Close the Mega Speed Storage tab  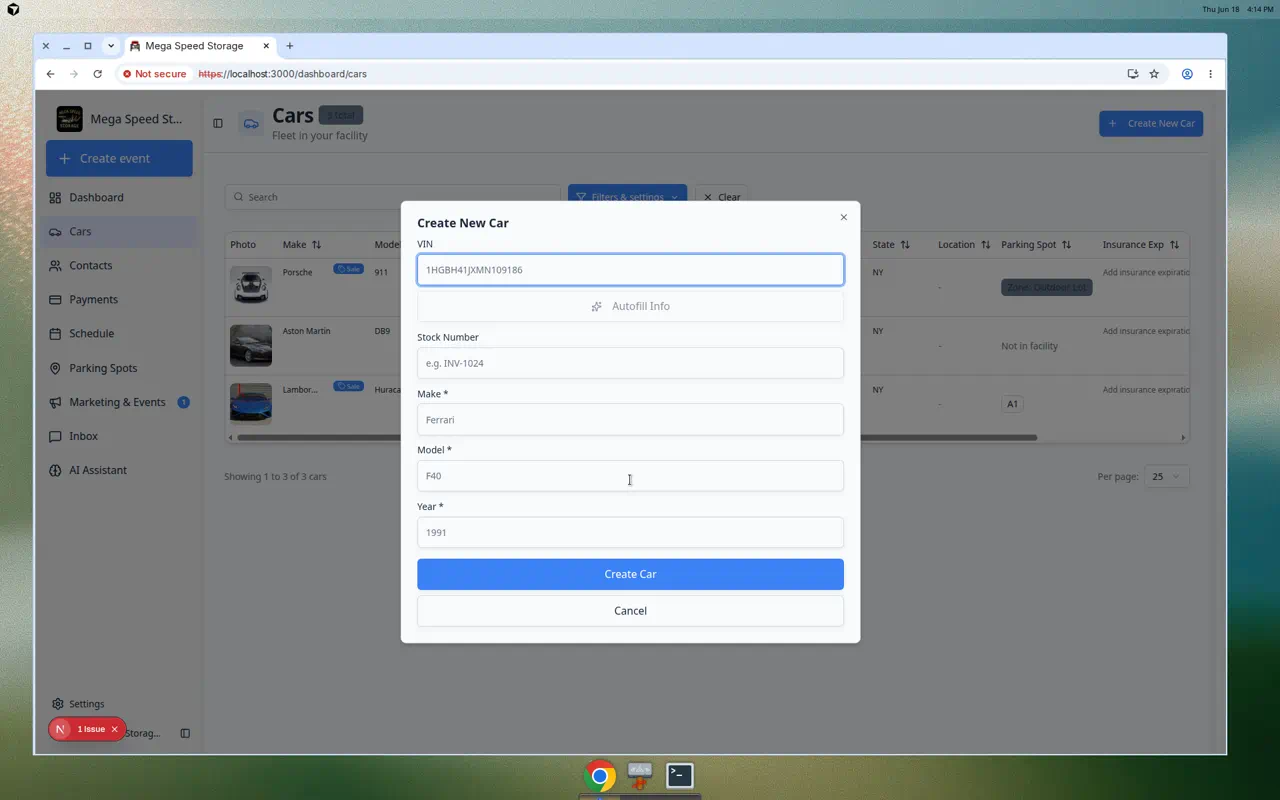point(266,46)
